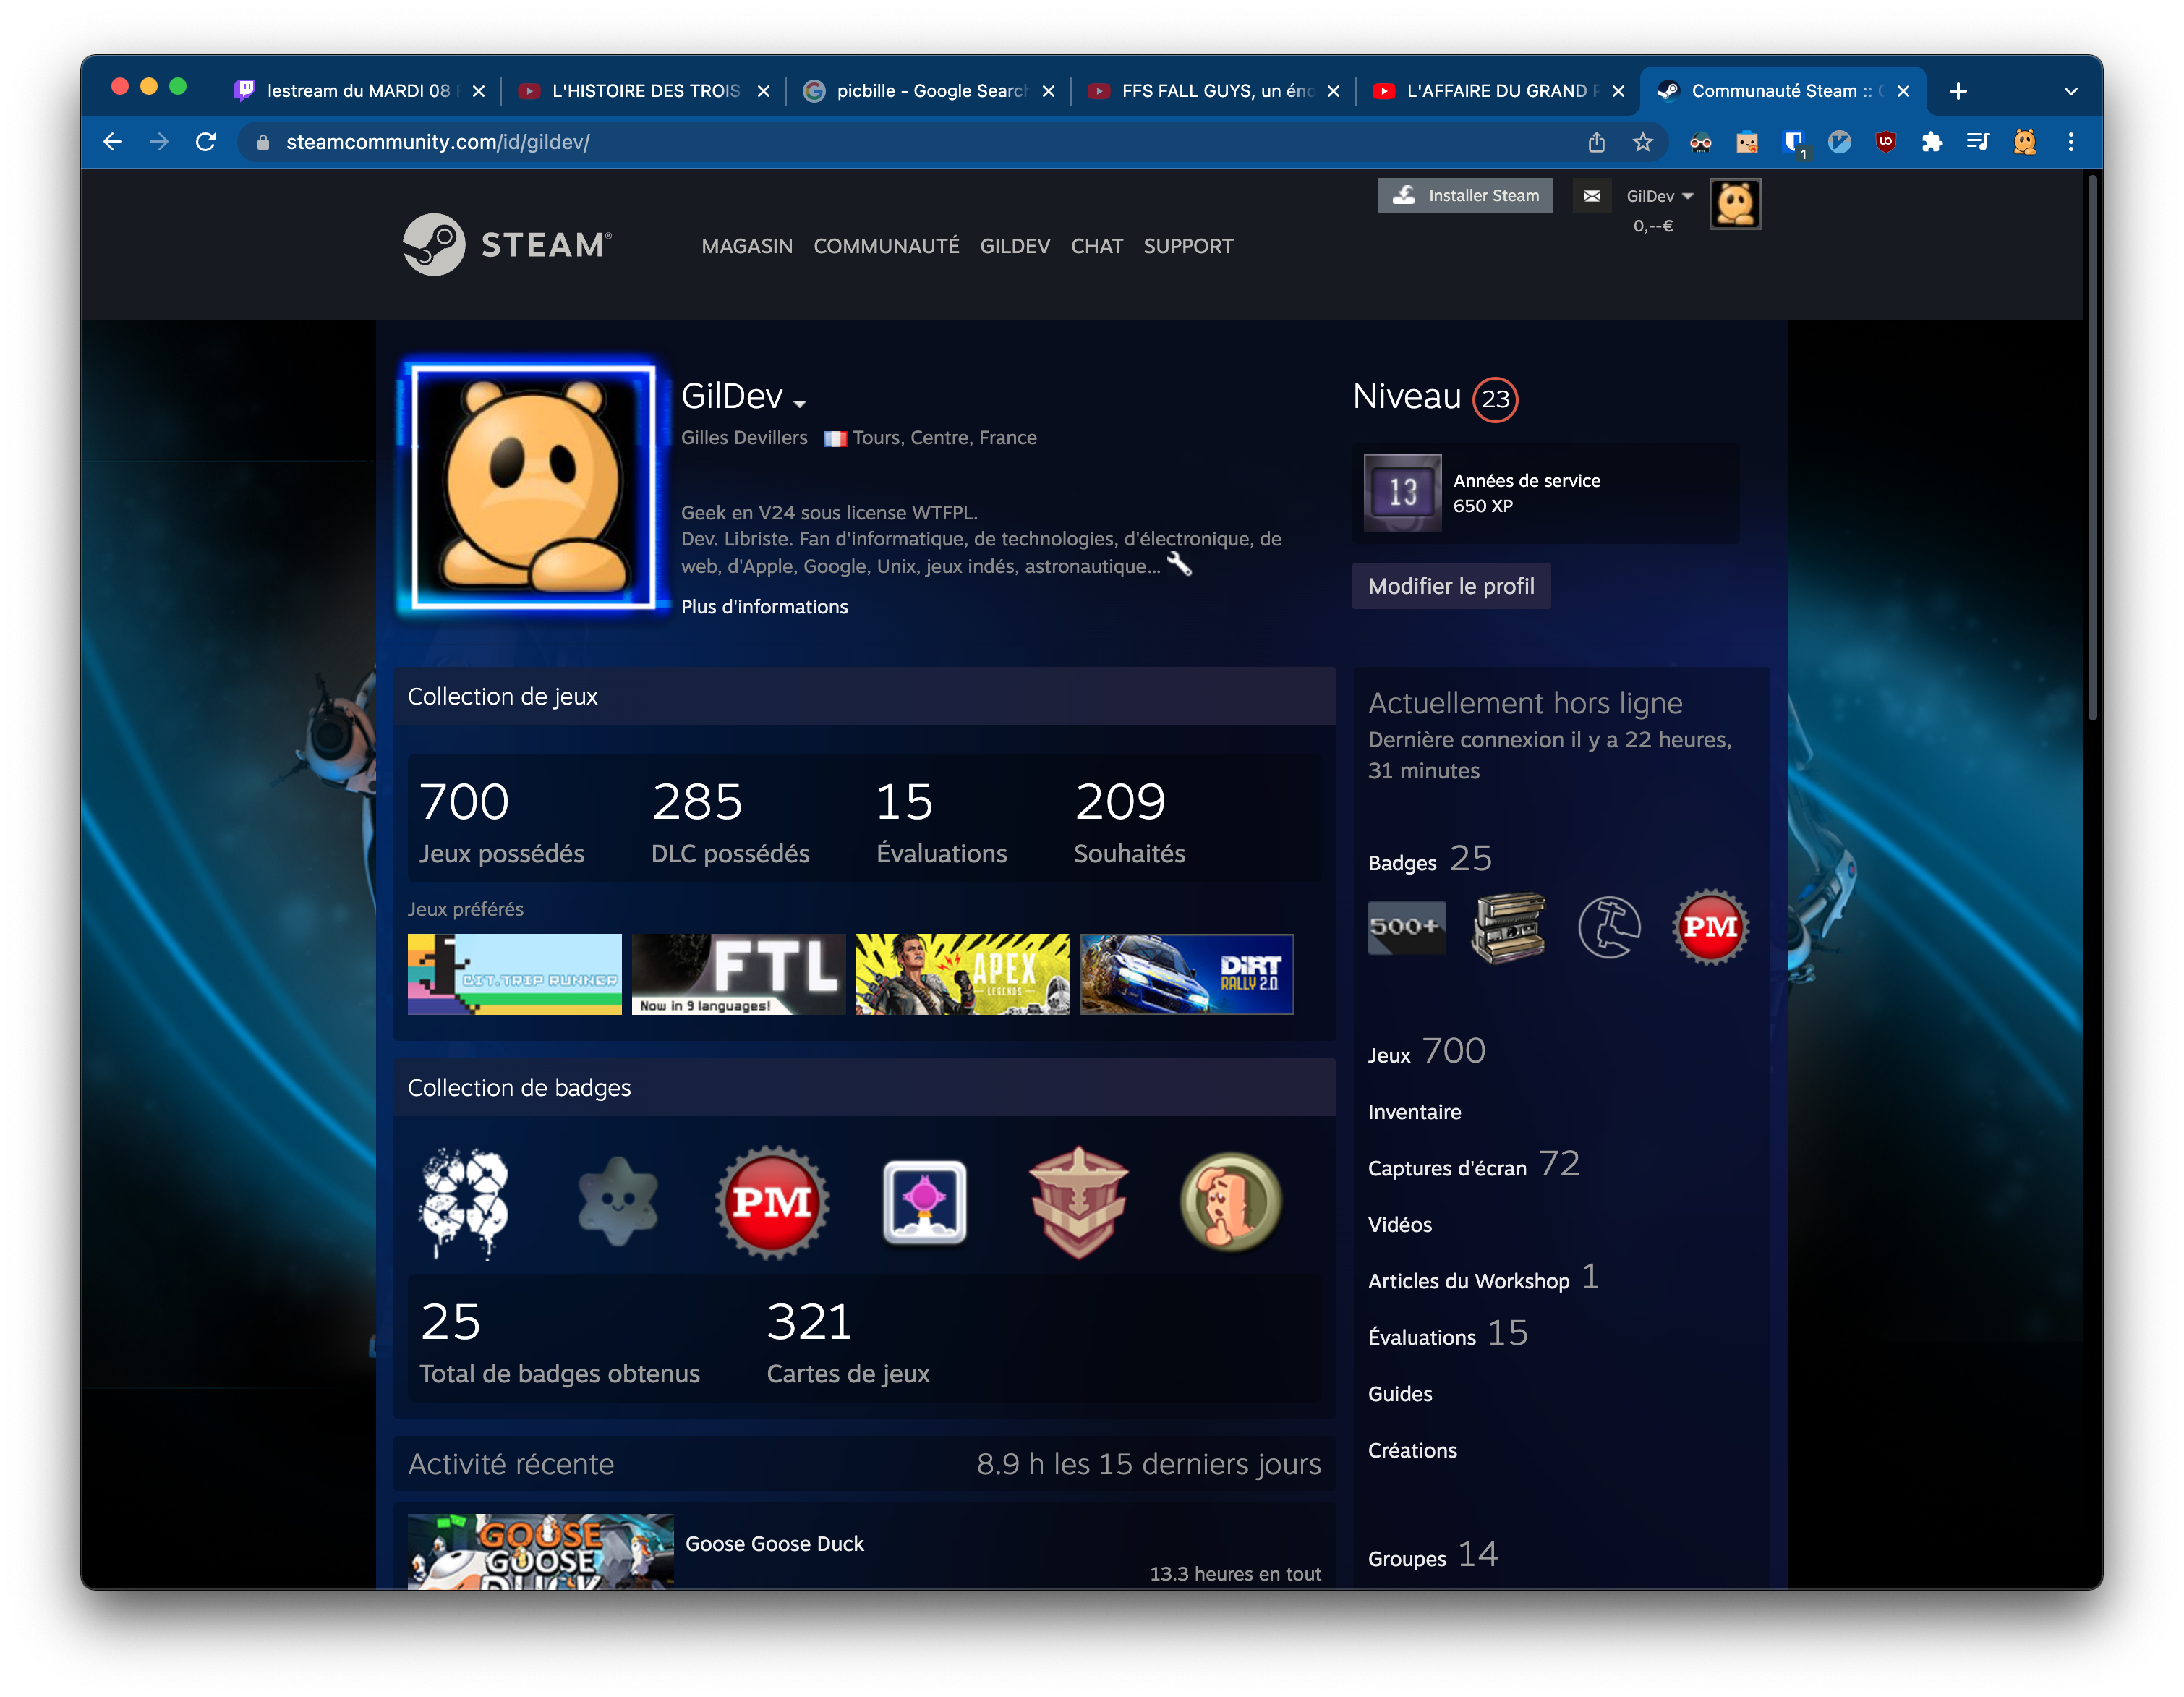The image size is (2184, 1697).
Task: Open the FTL game thumbnail
Action: pyautogui.click(x=738, y=974)
